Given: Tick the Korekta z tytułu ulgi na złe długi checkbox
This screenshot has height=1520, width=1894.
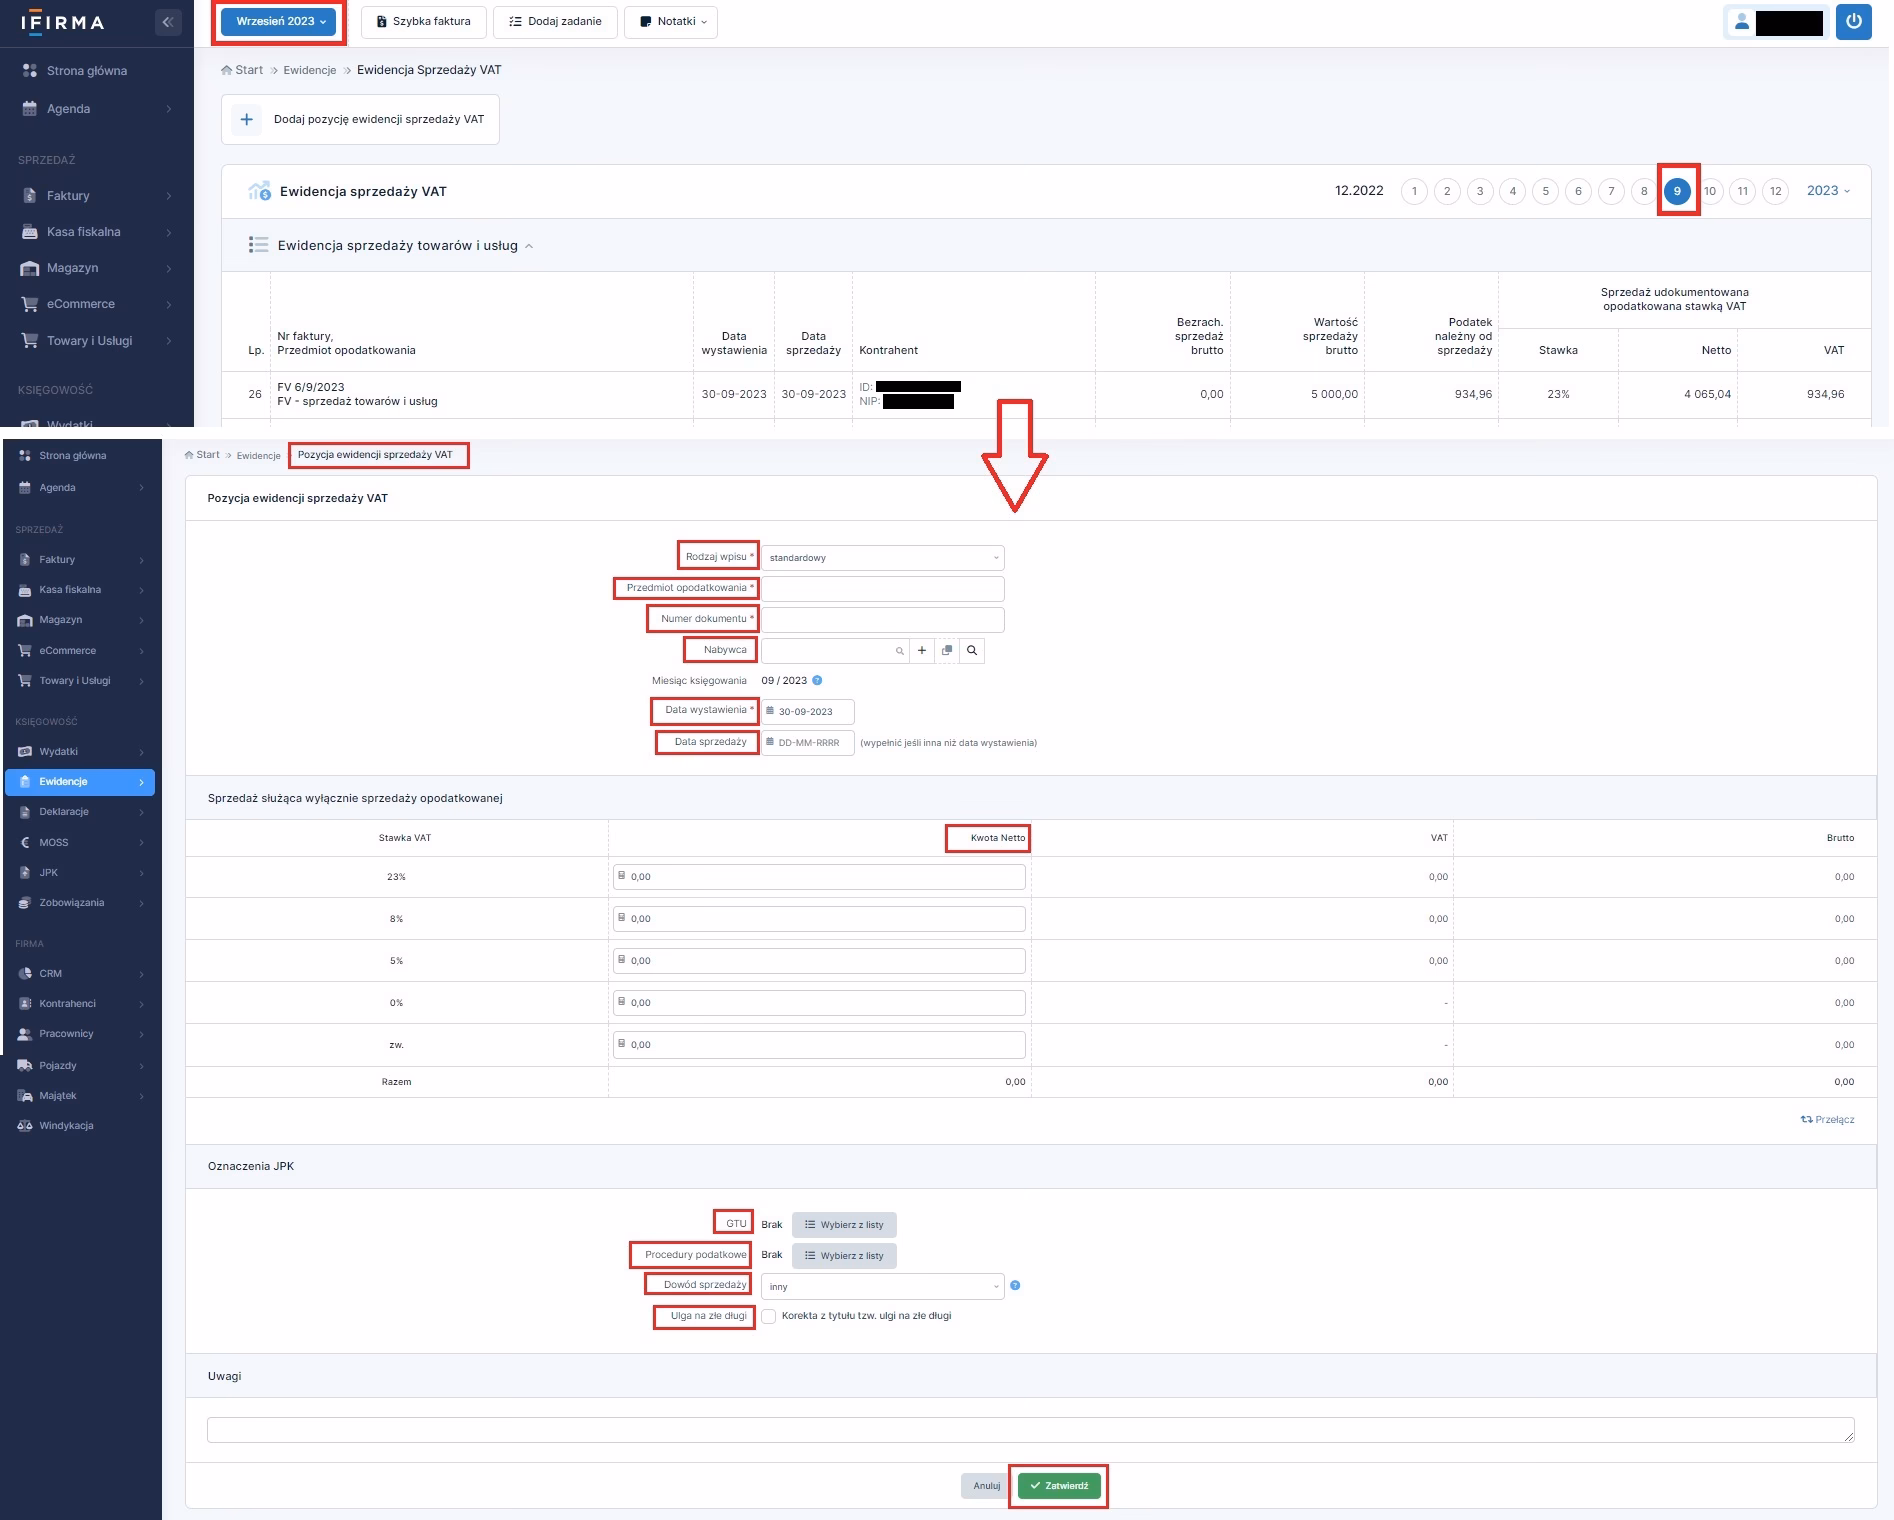Looking at the screenshot, I should coord(769,1317).
